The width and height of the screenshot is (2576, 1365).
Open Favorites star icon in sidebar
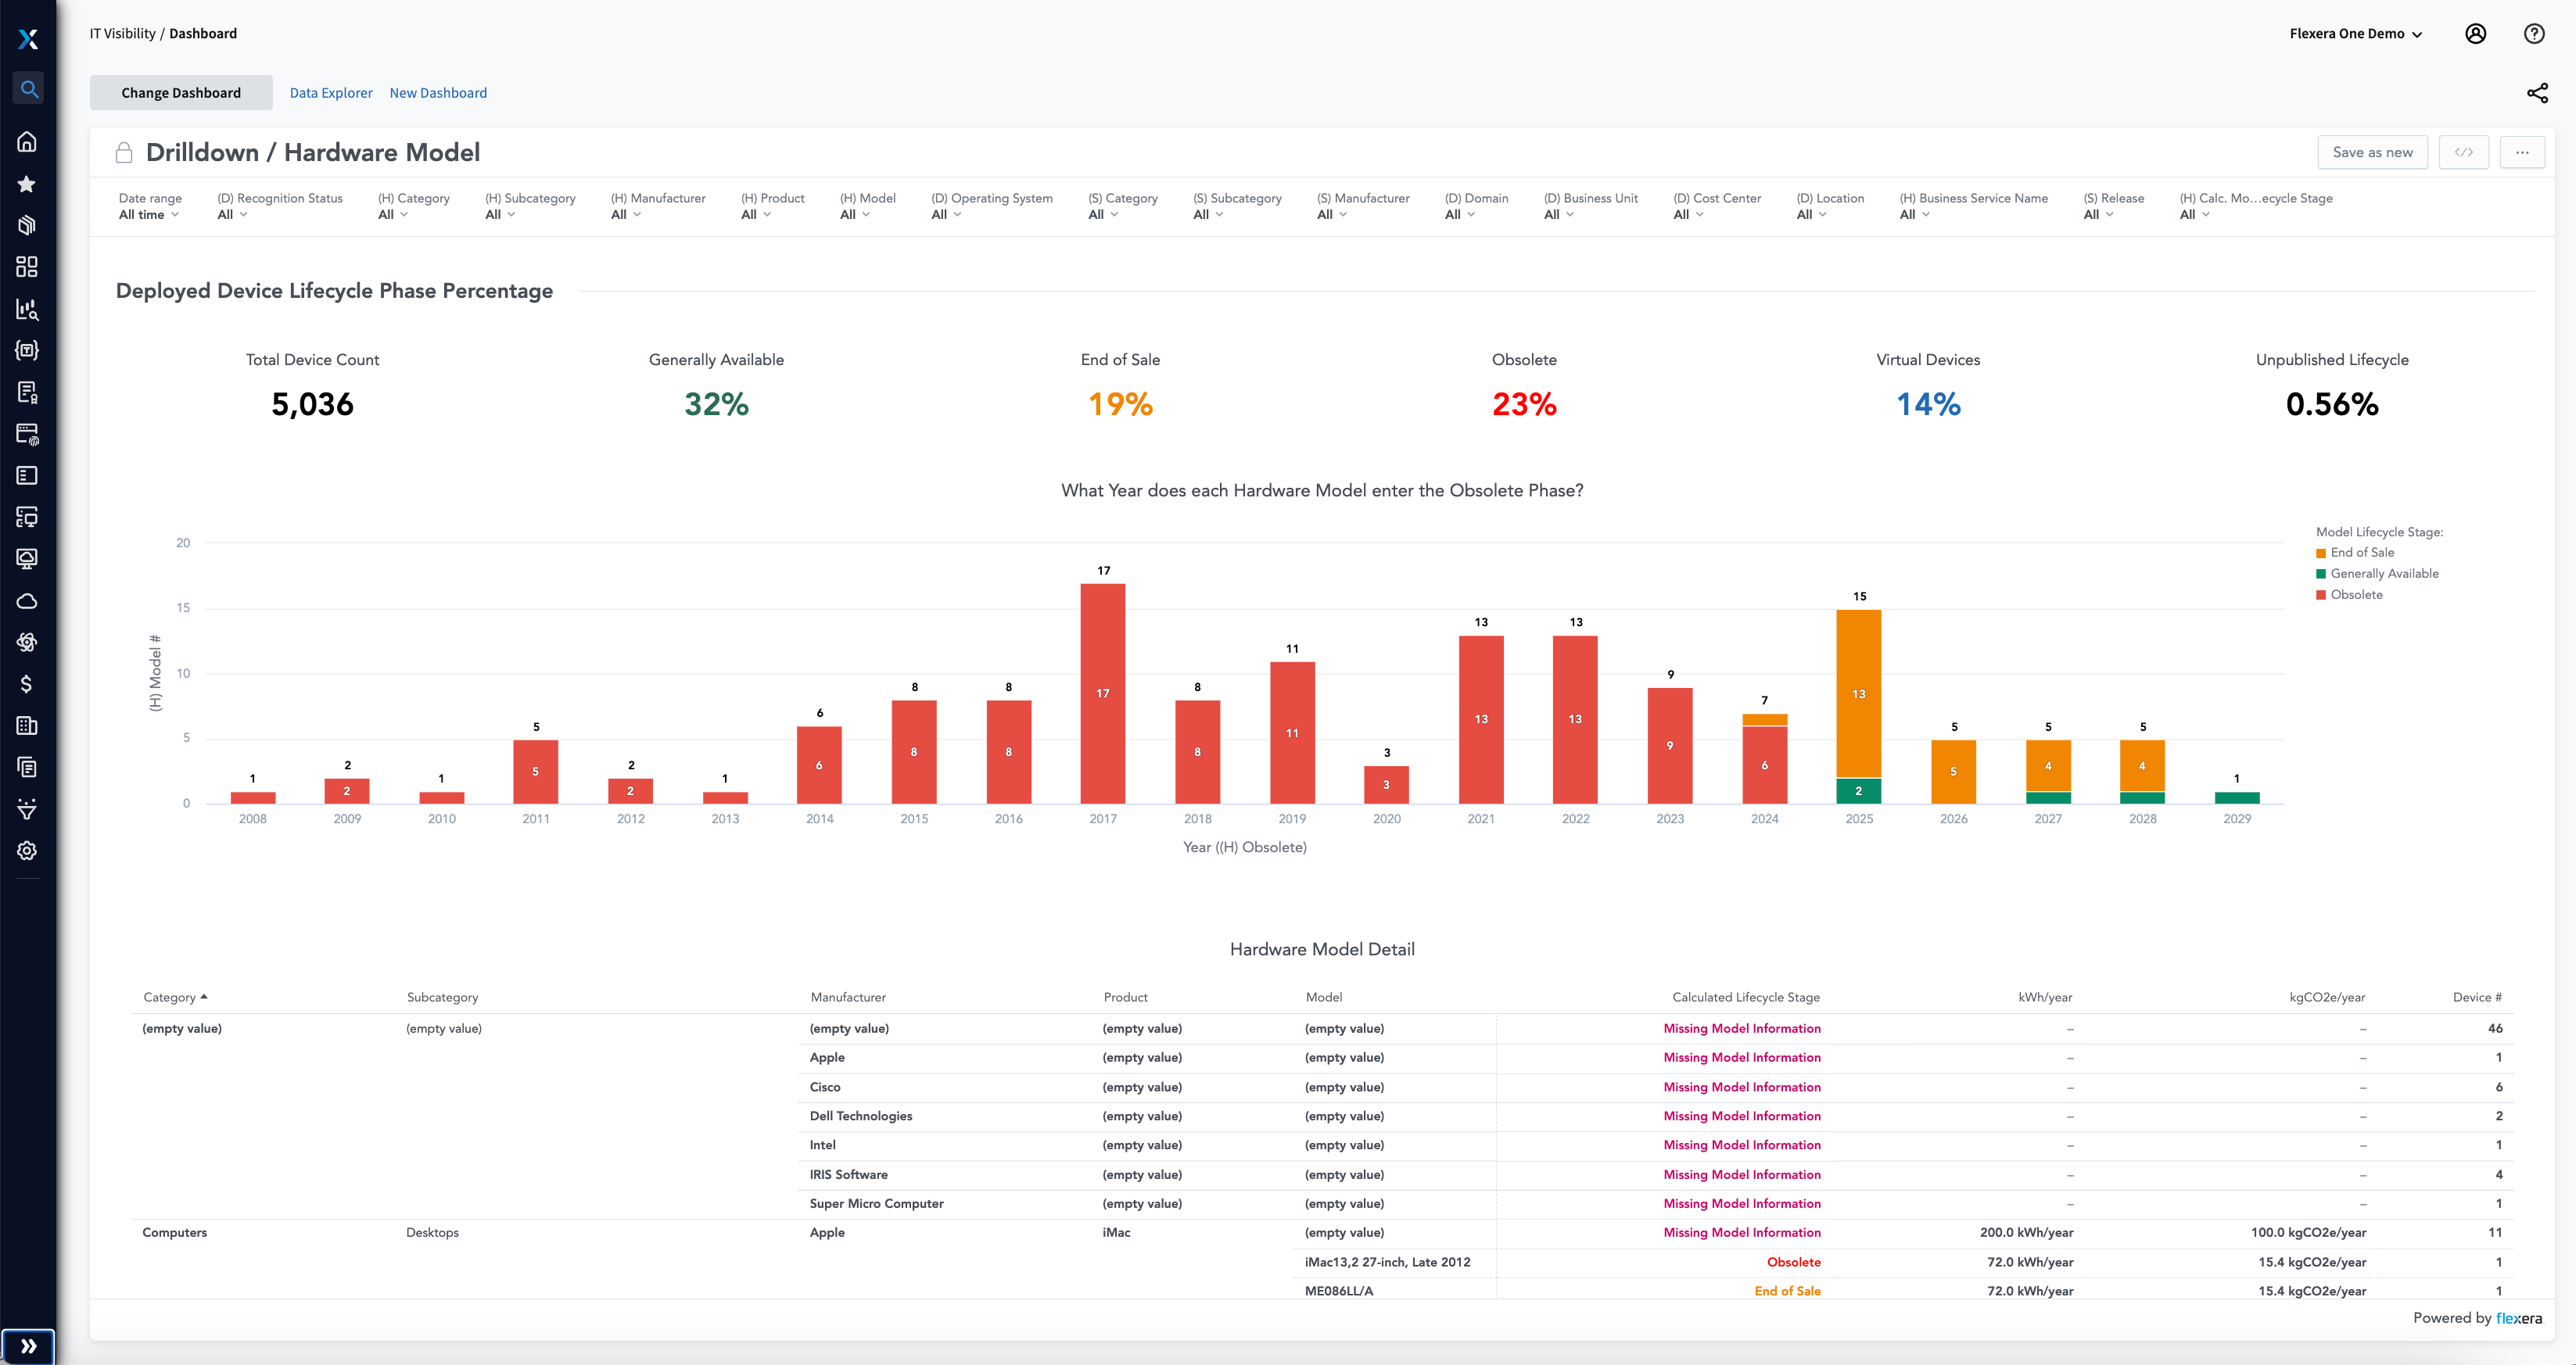27,184
